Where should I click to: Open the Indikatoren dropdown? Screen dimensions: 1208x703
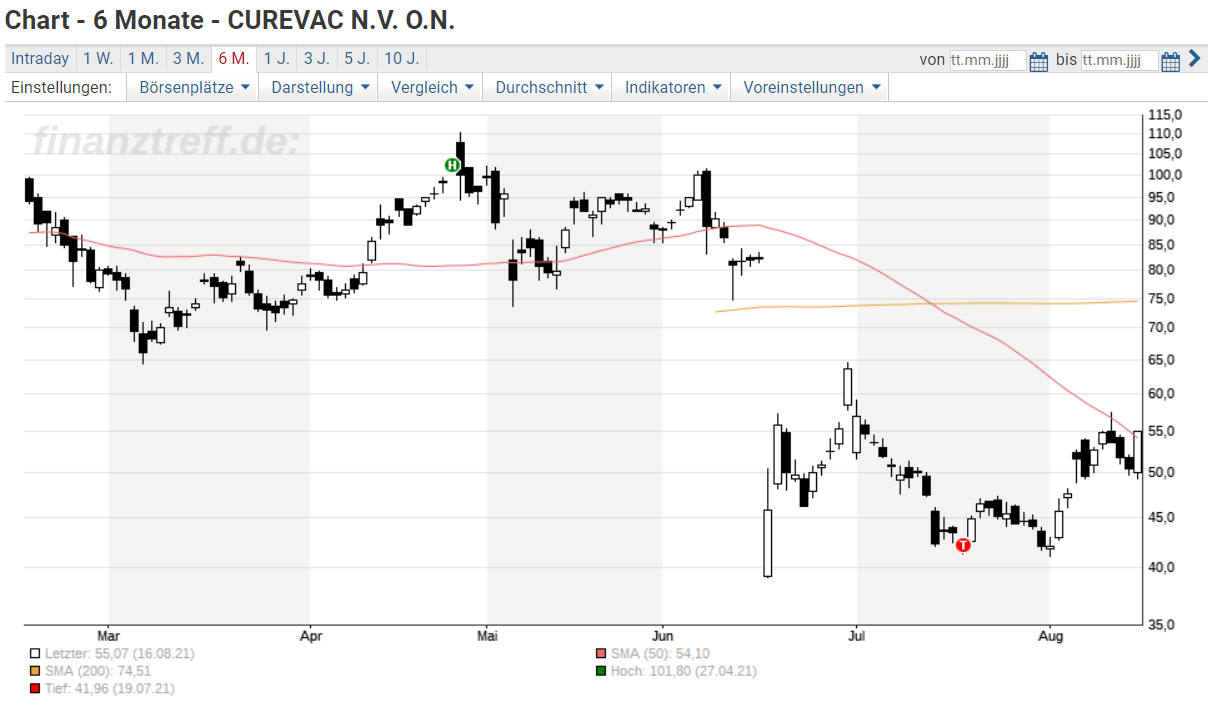pyautogui.click(x=673, y=87)
